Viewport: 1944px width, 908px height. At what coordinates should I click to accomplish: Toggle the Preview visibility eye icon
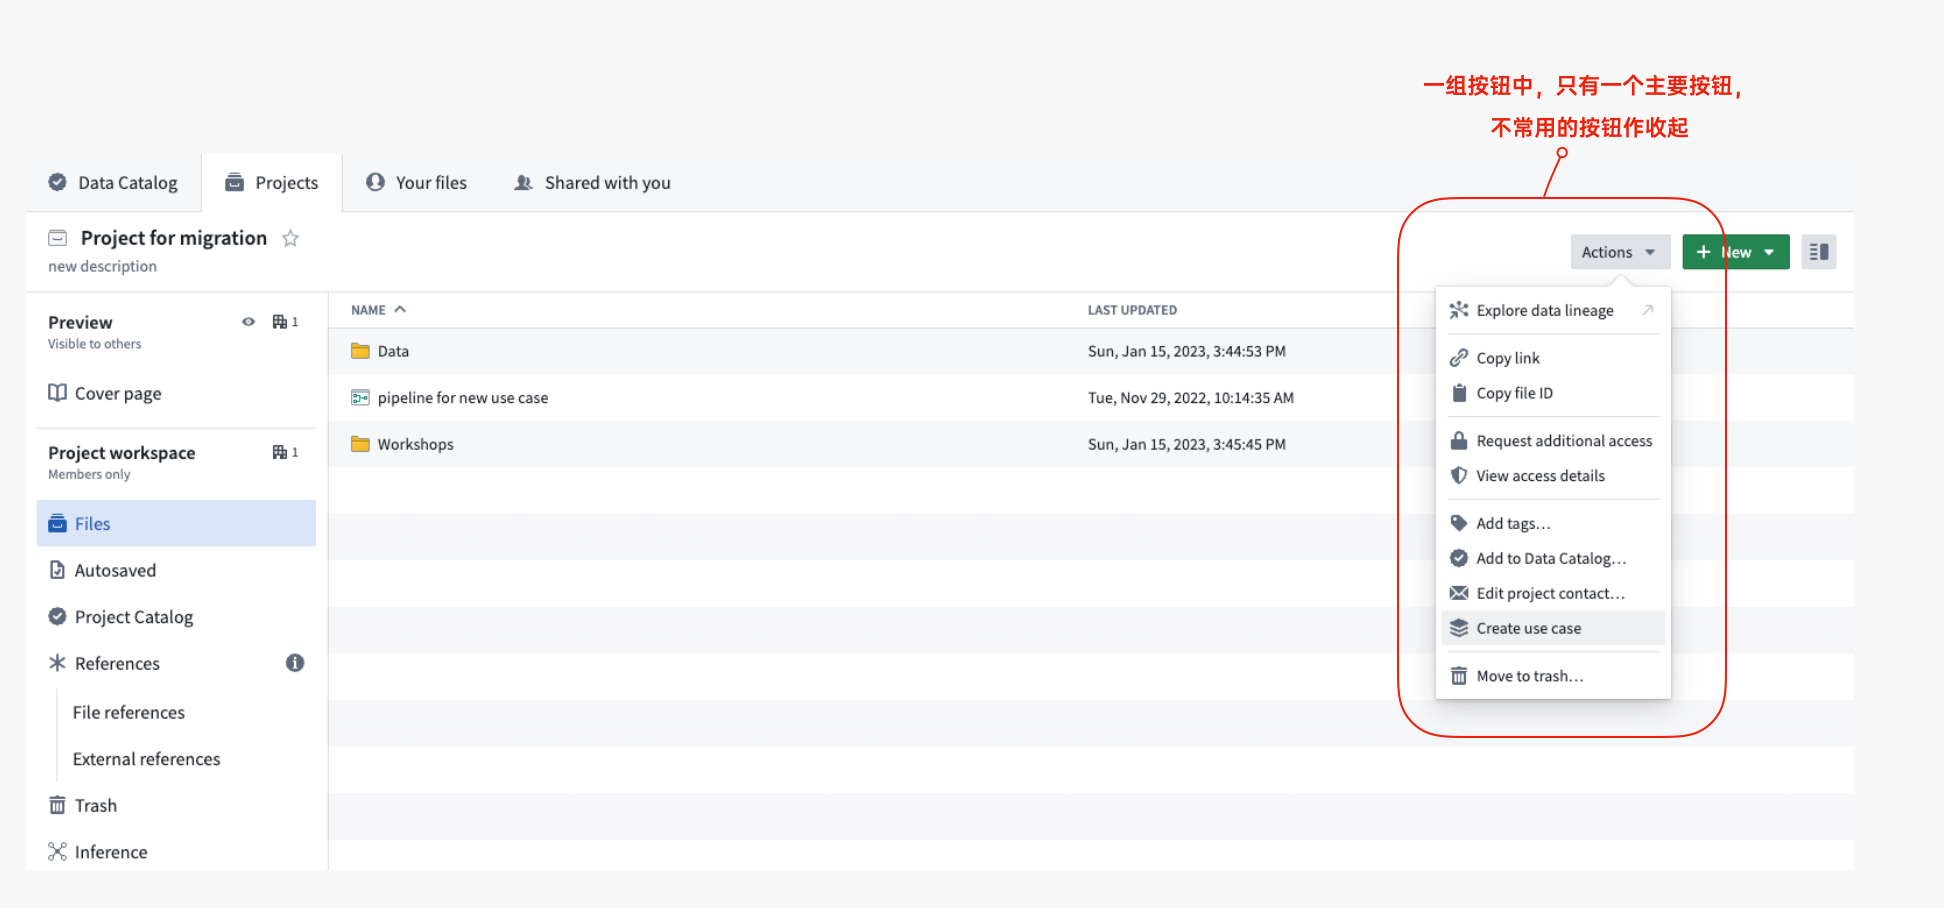(248, 322)
